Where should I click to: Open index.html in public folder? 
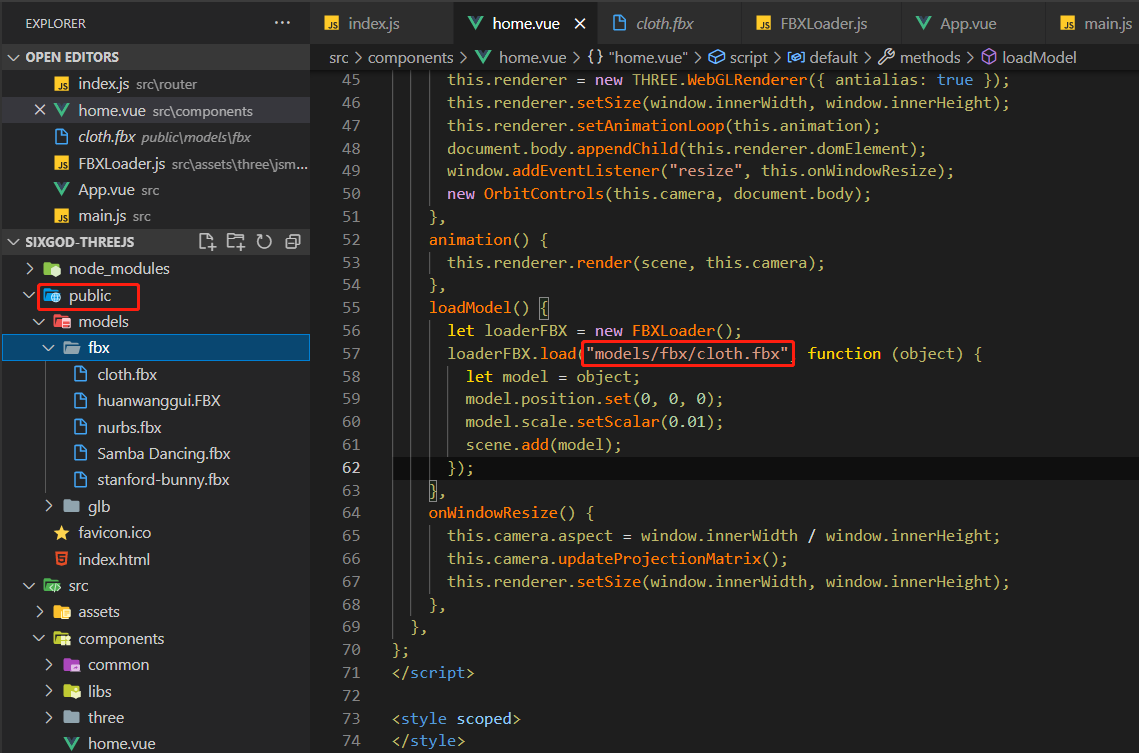pyautogui.click(x=155, y=559)
